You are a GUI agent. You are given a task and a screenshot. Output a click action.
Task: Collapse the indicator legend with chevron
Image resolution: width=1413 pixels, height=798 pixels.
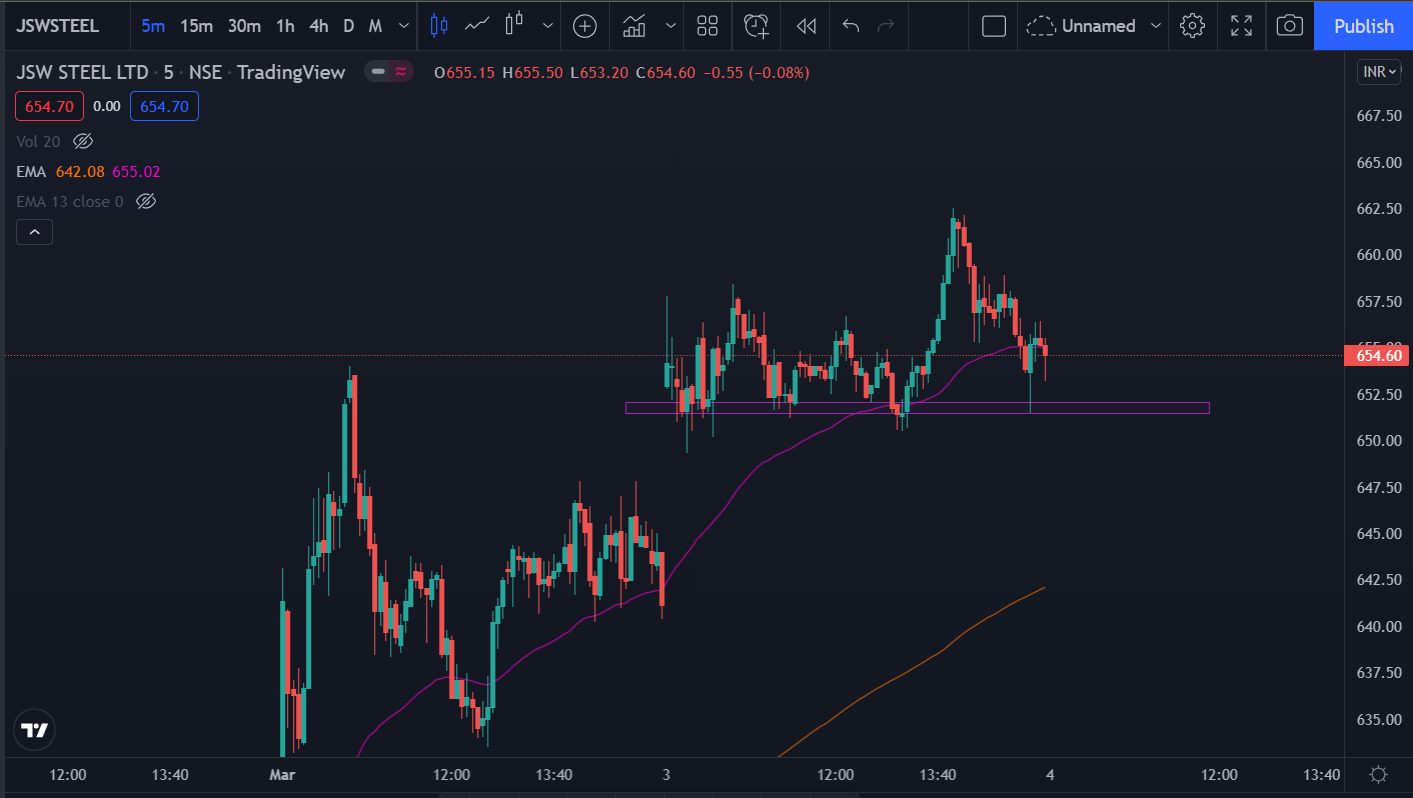[x=34, y=232]
